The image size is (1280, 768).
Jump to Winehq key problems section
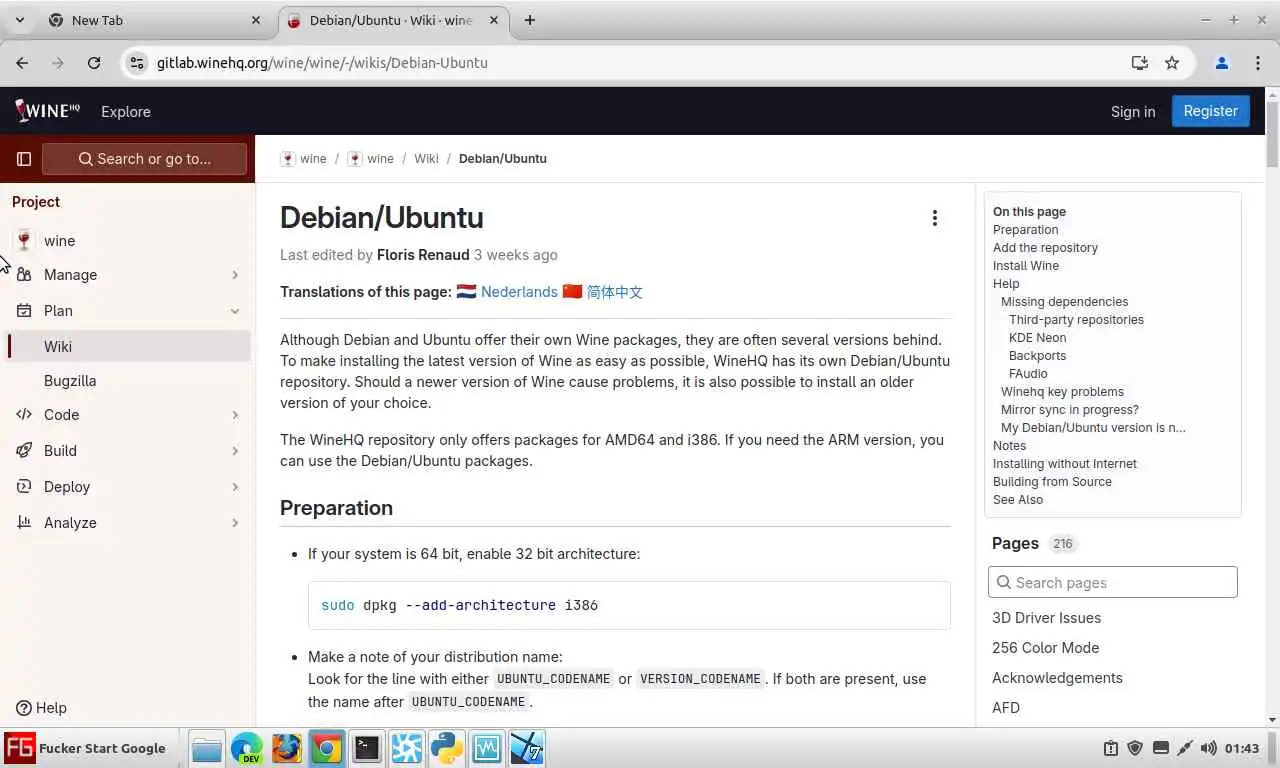(1062, 392)
